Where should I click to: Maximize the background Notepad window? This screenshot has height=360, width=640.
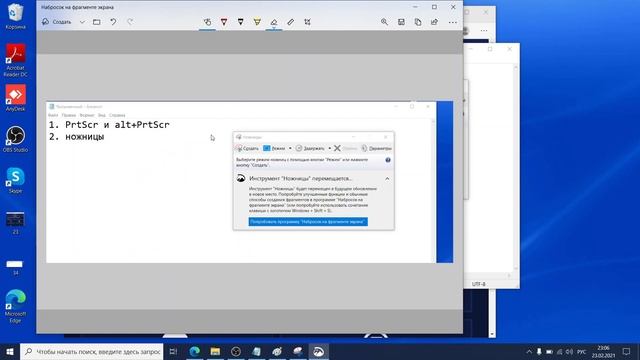coord(490,49)
